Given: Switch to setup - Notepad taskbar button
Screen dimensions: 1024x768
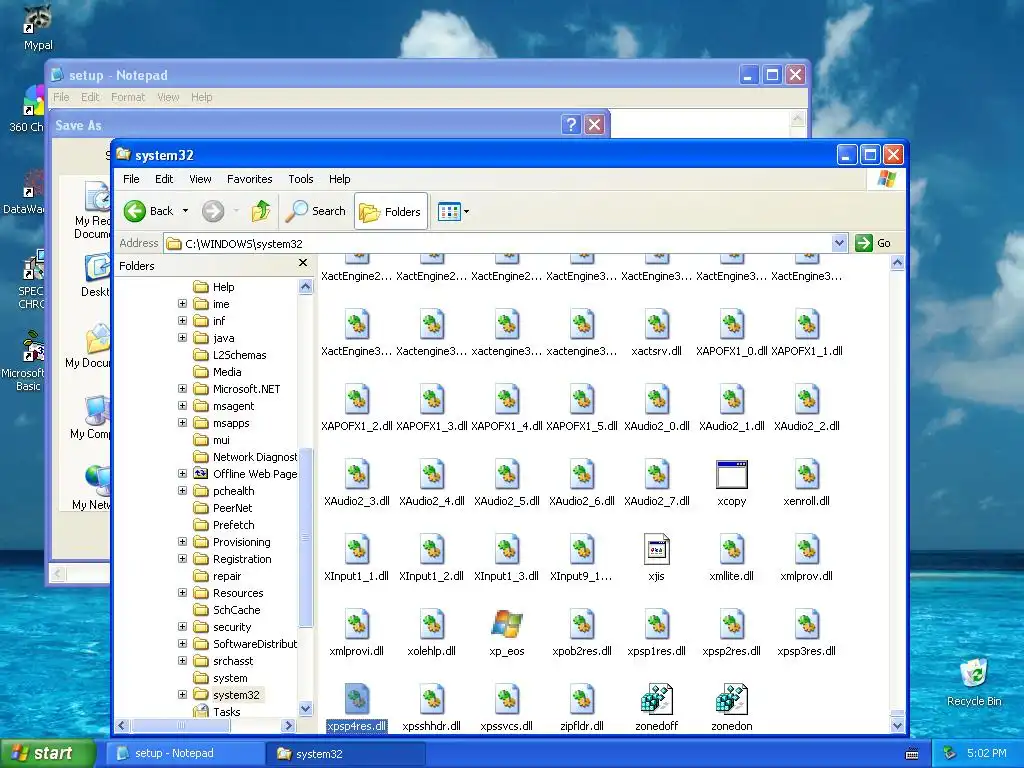Looking at the screenshot, I should [x=185, y=753].
